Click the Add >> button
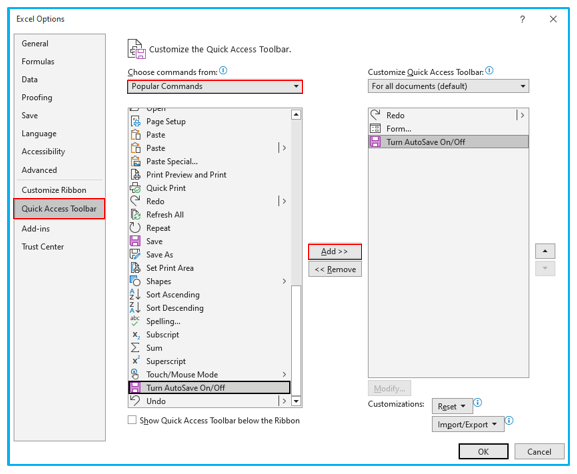The image size is (577, 474). coord(335,252)
